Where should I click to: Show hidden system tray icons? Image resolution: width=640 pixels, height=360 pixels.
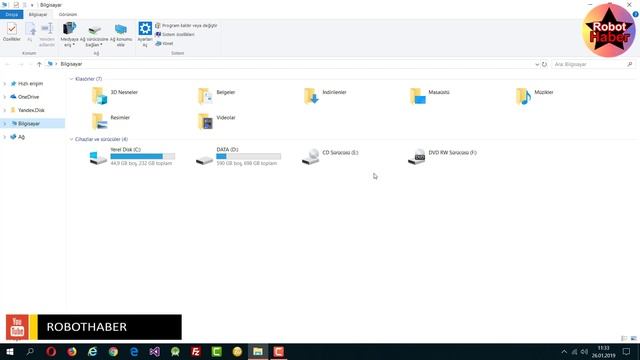point(564,352)
